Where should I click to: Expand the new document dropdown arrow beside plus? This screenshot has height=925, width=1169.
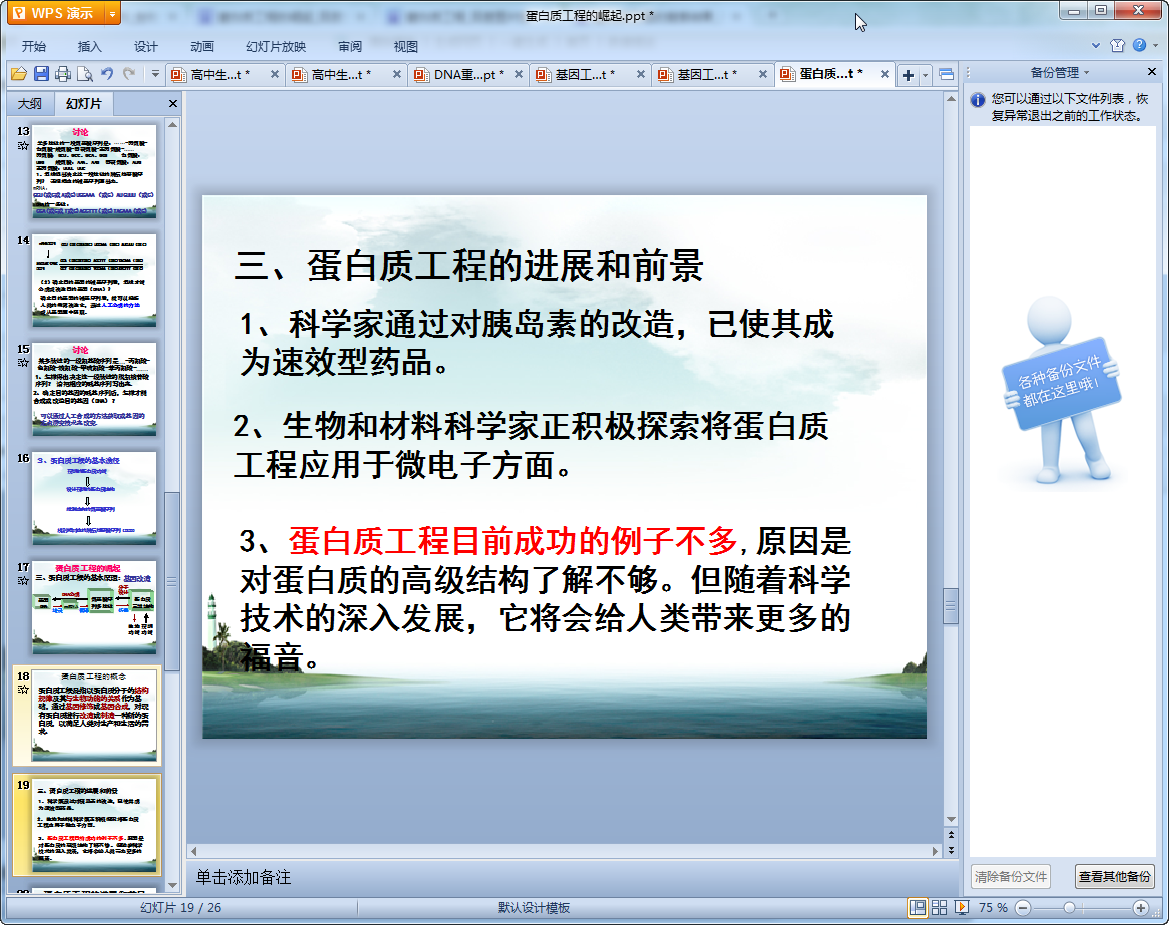(x=925, y=75)
